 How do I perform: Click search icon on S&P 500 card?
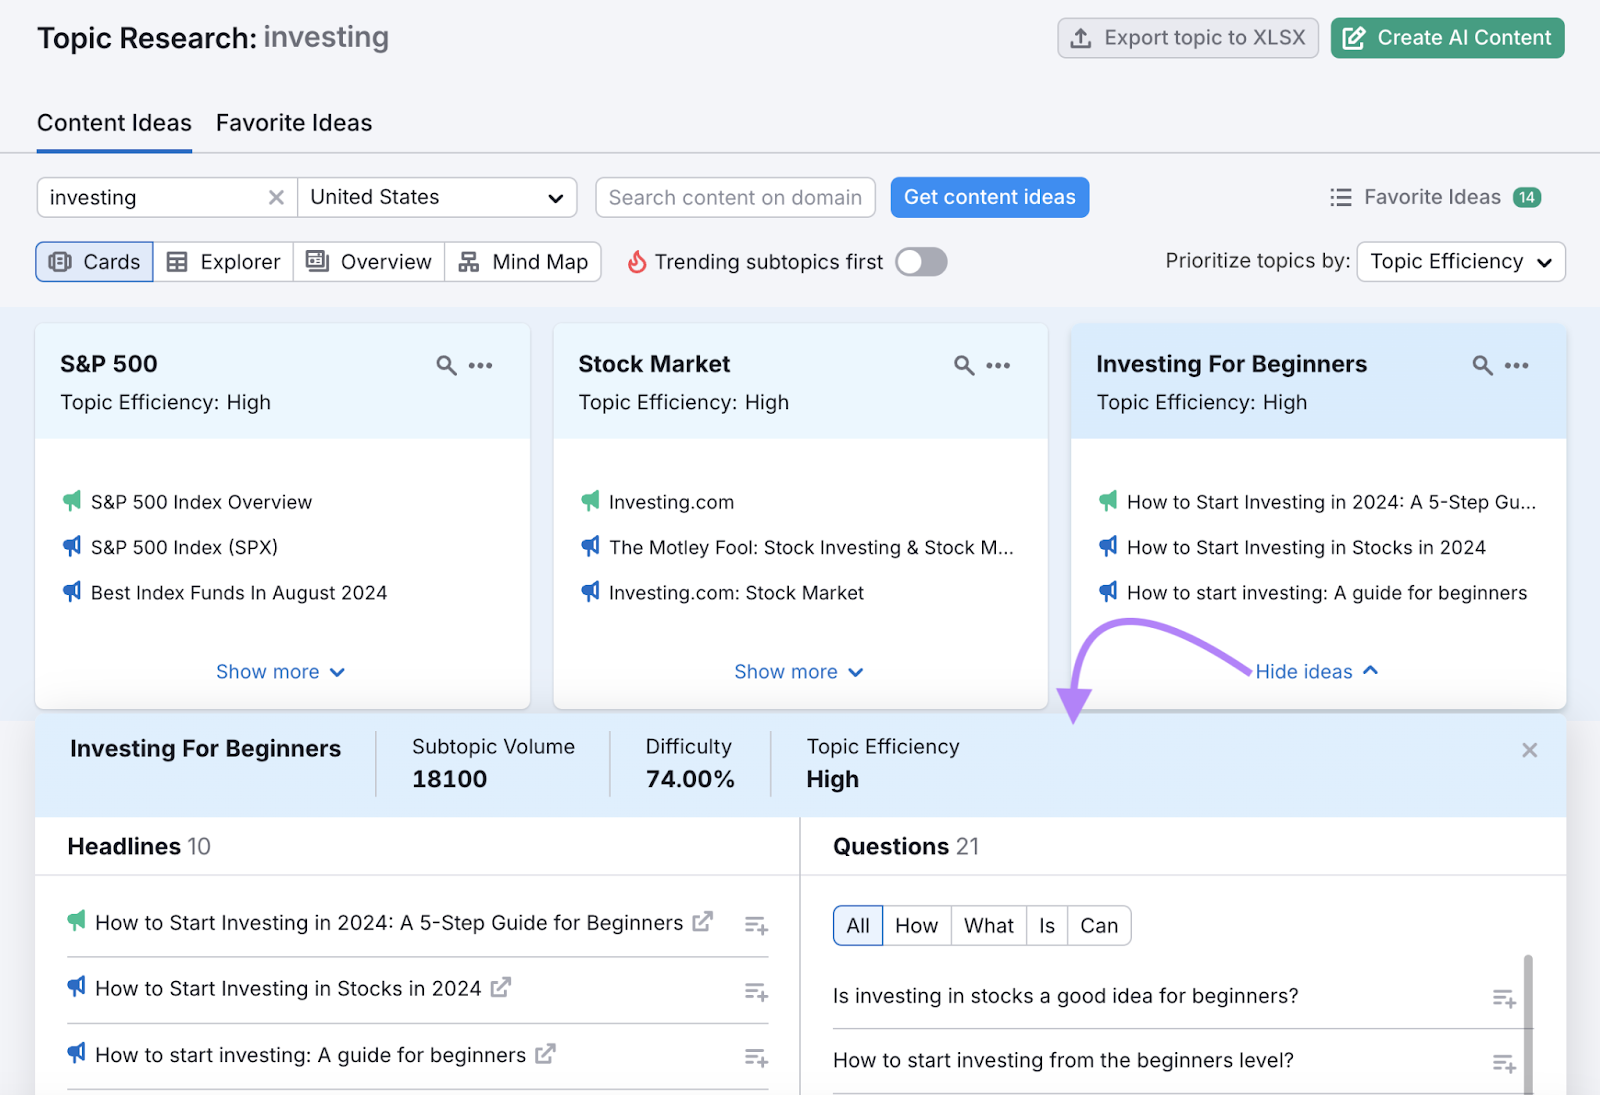(x=446, y=366)
